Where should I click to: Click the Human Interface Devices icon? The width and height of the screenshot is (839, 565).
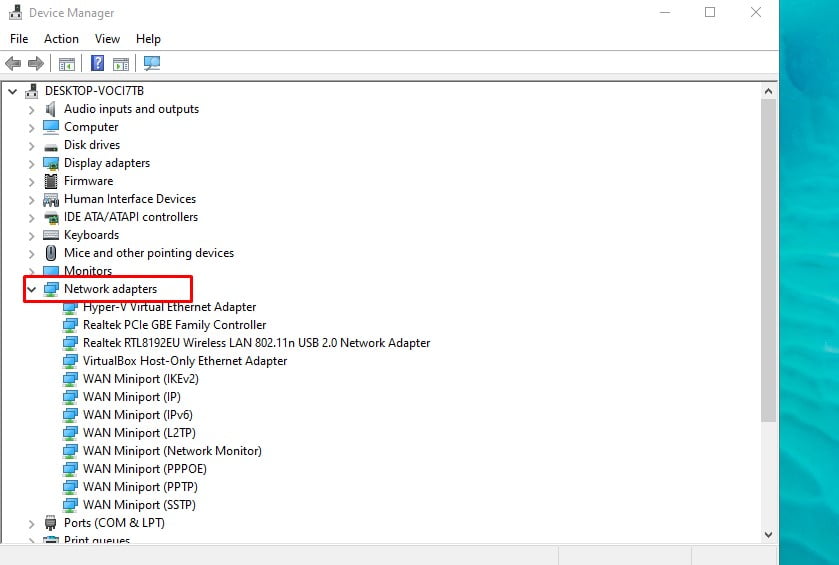[51, 200]
